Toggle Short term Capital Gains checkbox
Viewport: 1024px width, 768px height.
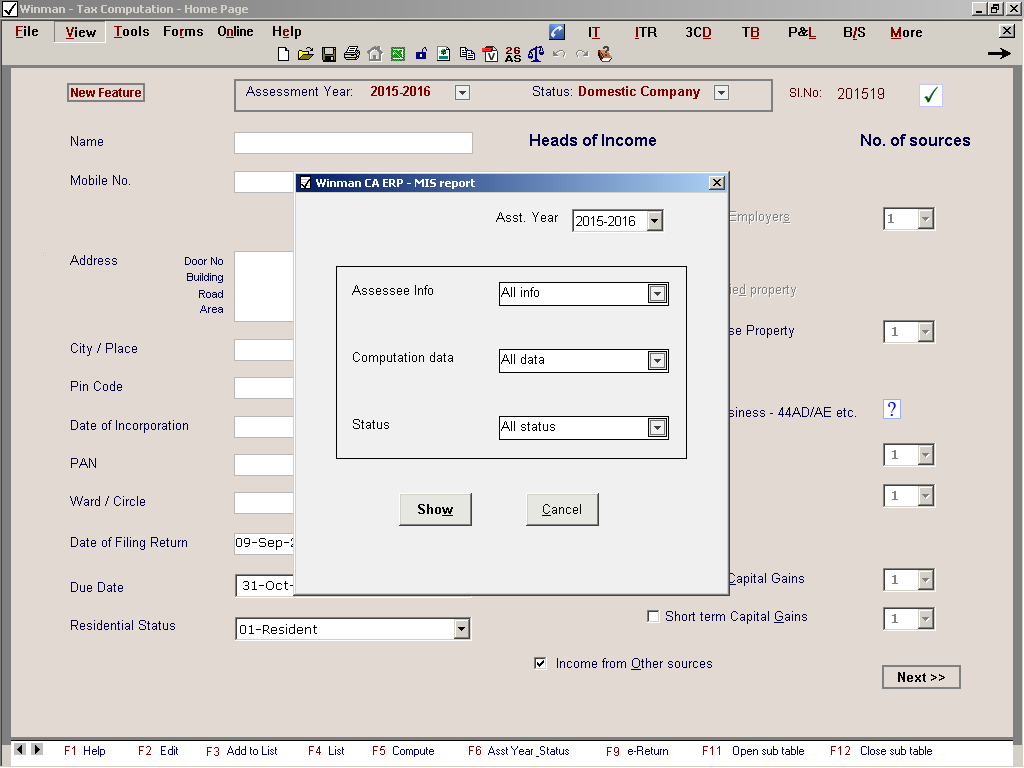(x=653, y=616)
